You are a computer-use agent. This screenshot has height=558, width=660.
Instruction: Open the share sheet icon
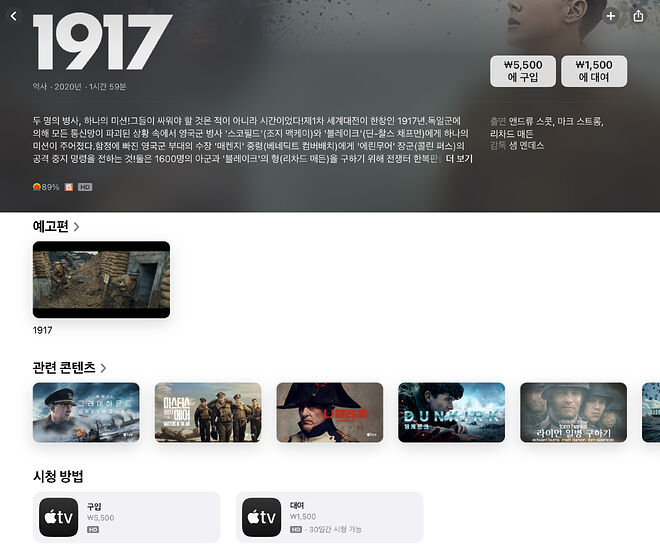coord(638,16)
